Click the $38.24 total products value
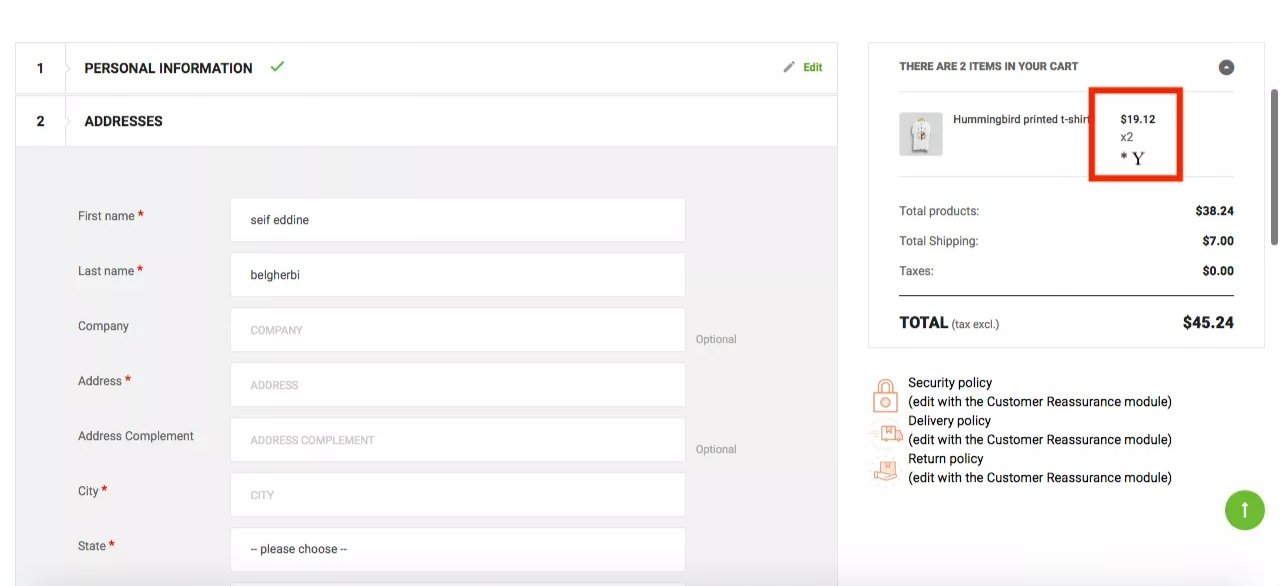1280x586 pixels. coord(1214,211)
